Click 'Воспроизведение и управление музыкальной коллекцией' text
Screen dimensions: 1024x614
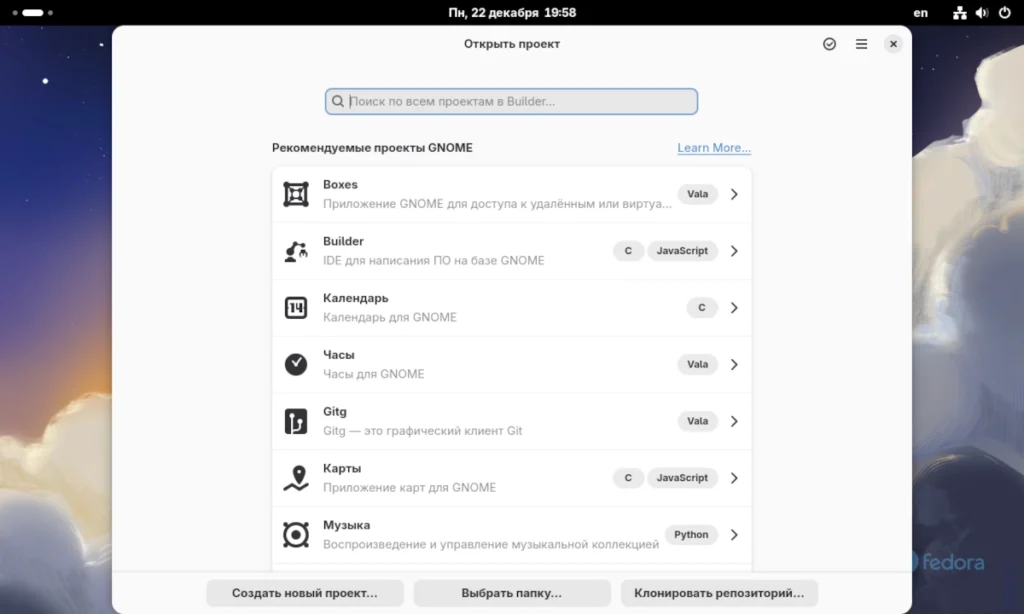pos(491,545)
